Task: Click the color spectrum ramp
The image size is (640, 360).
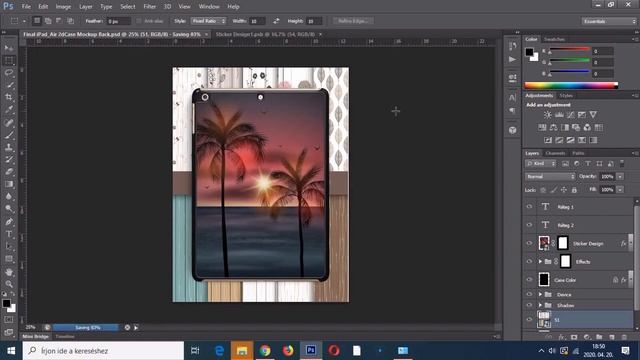Action: click(571, 85)
